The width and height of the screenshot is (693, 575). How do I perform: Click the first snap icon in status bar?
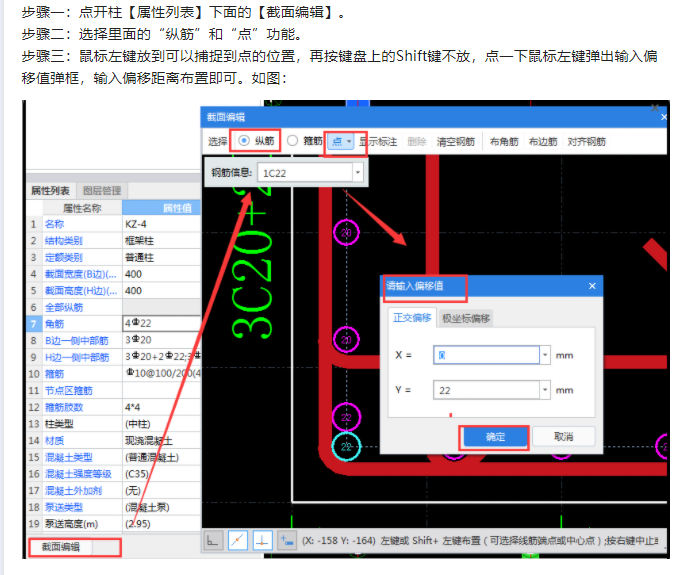(213, 541)
